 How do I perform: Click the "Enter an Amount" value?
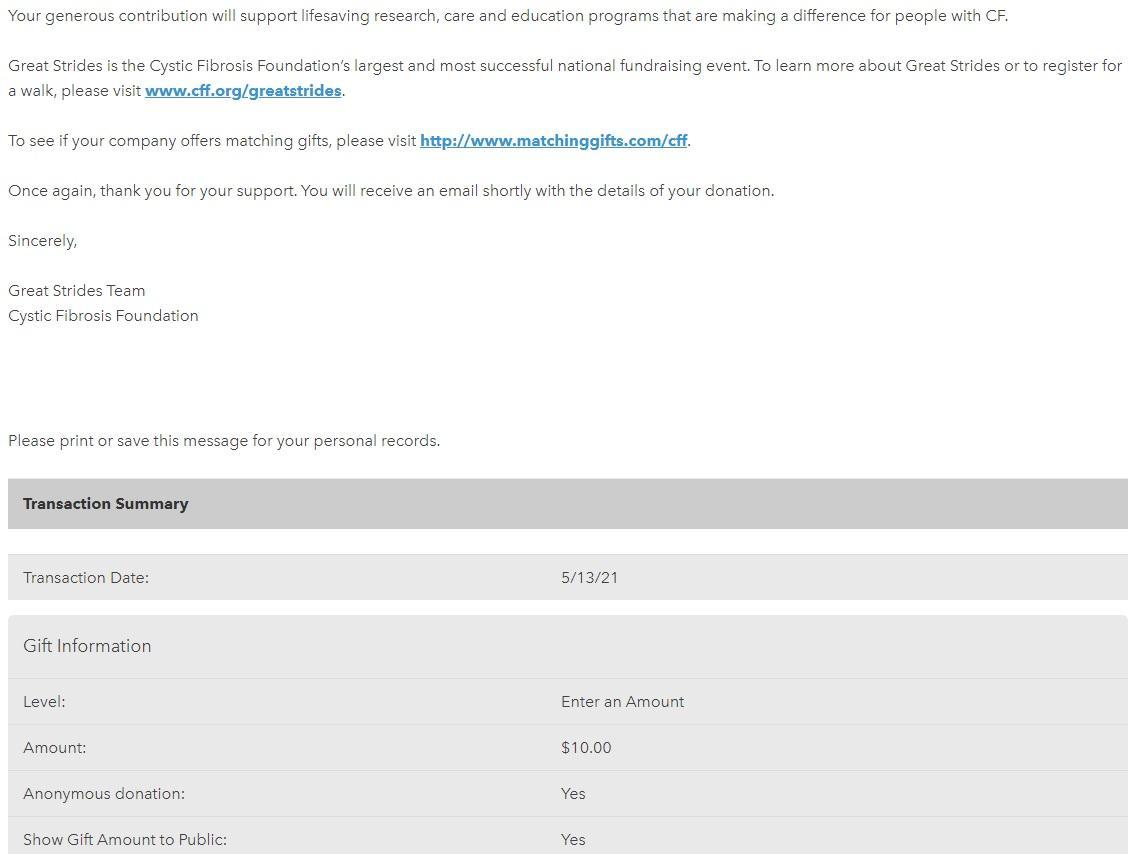pos(622,702)
